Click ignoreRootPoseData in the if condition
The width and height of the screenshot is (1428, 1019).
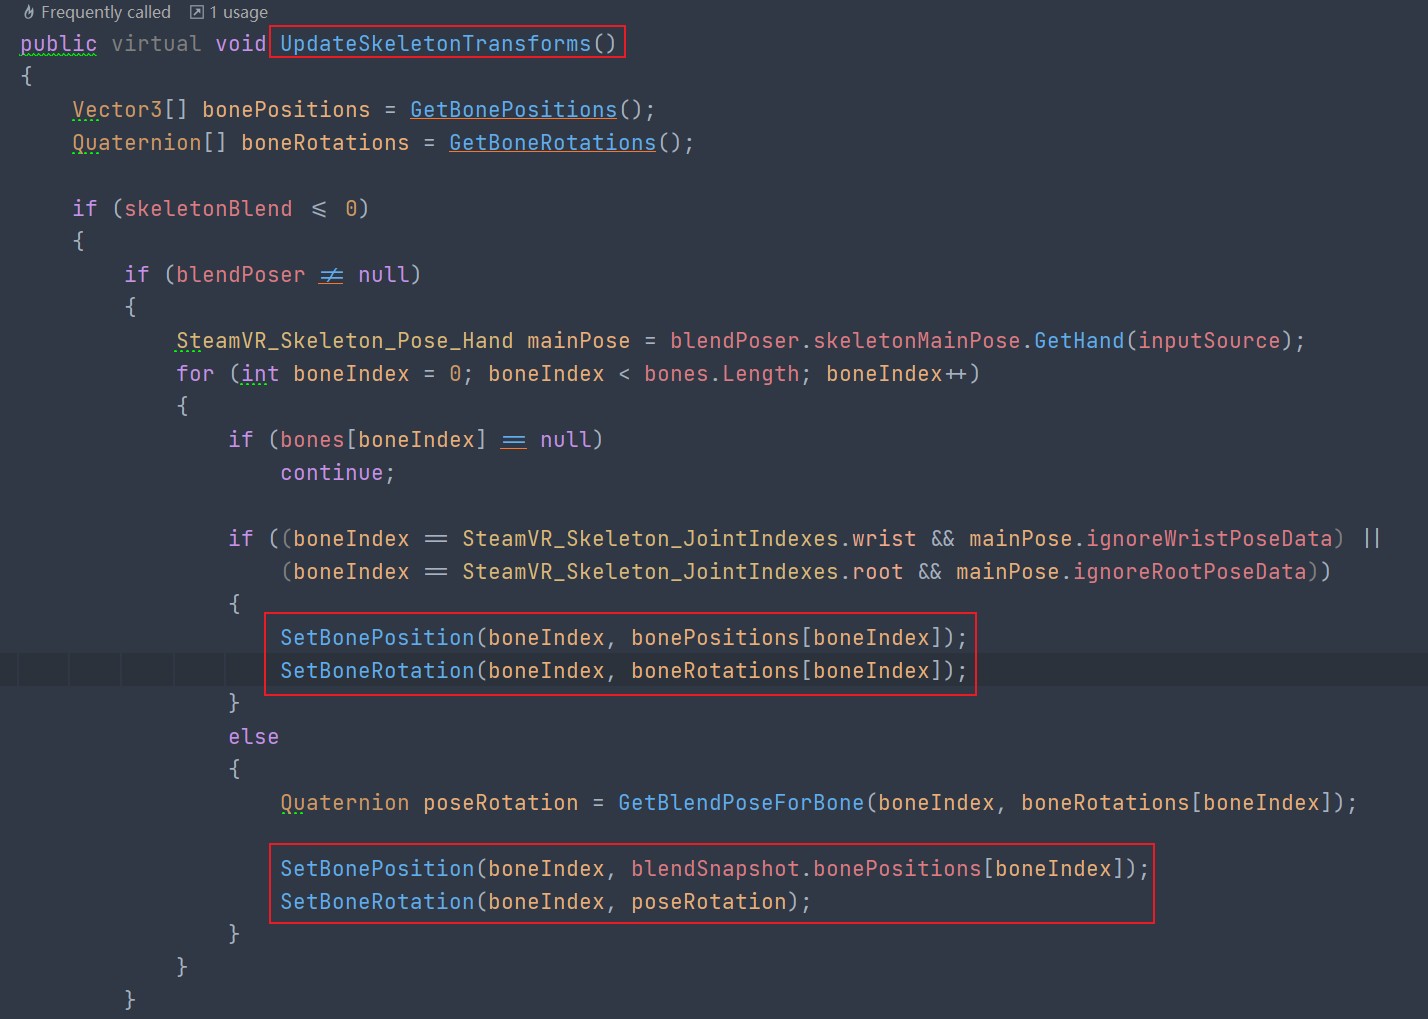(x=1190, y=571)
